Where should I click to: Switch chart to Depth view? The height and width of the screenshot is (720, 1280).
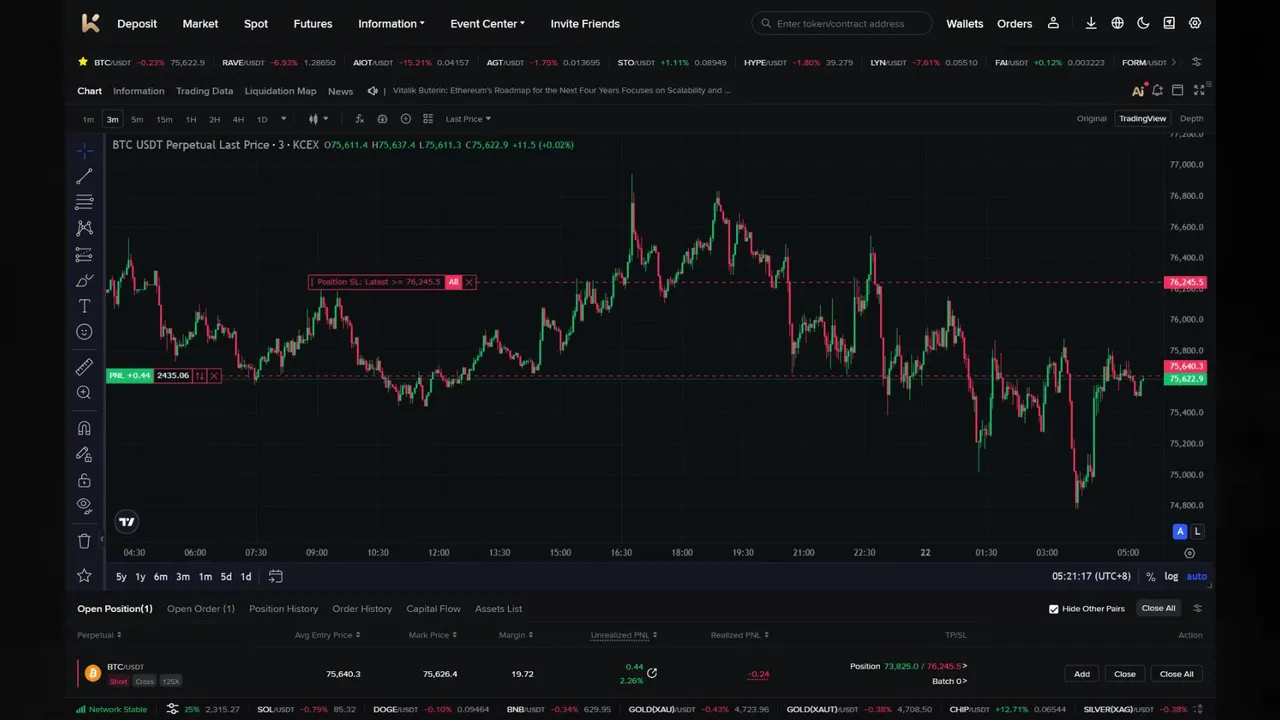[1191, 119]
